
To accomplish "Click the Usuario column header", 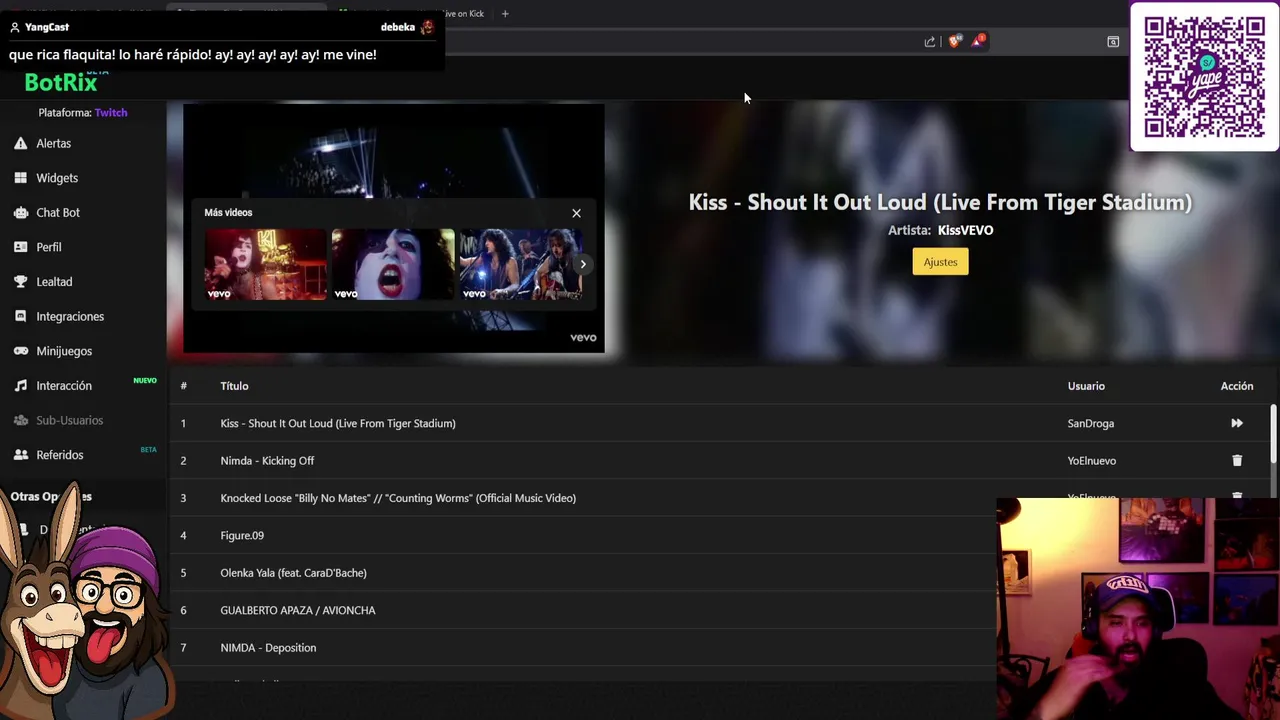I will coord(1086,386).
